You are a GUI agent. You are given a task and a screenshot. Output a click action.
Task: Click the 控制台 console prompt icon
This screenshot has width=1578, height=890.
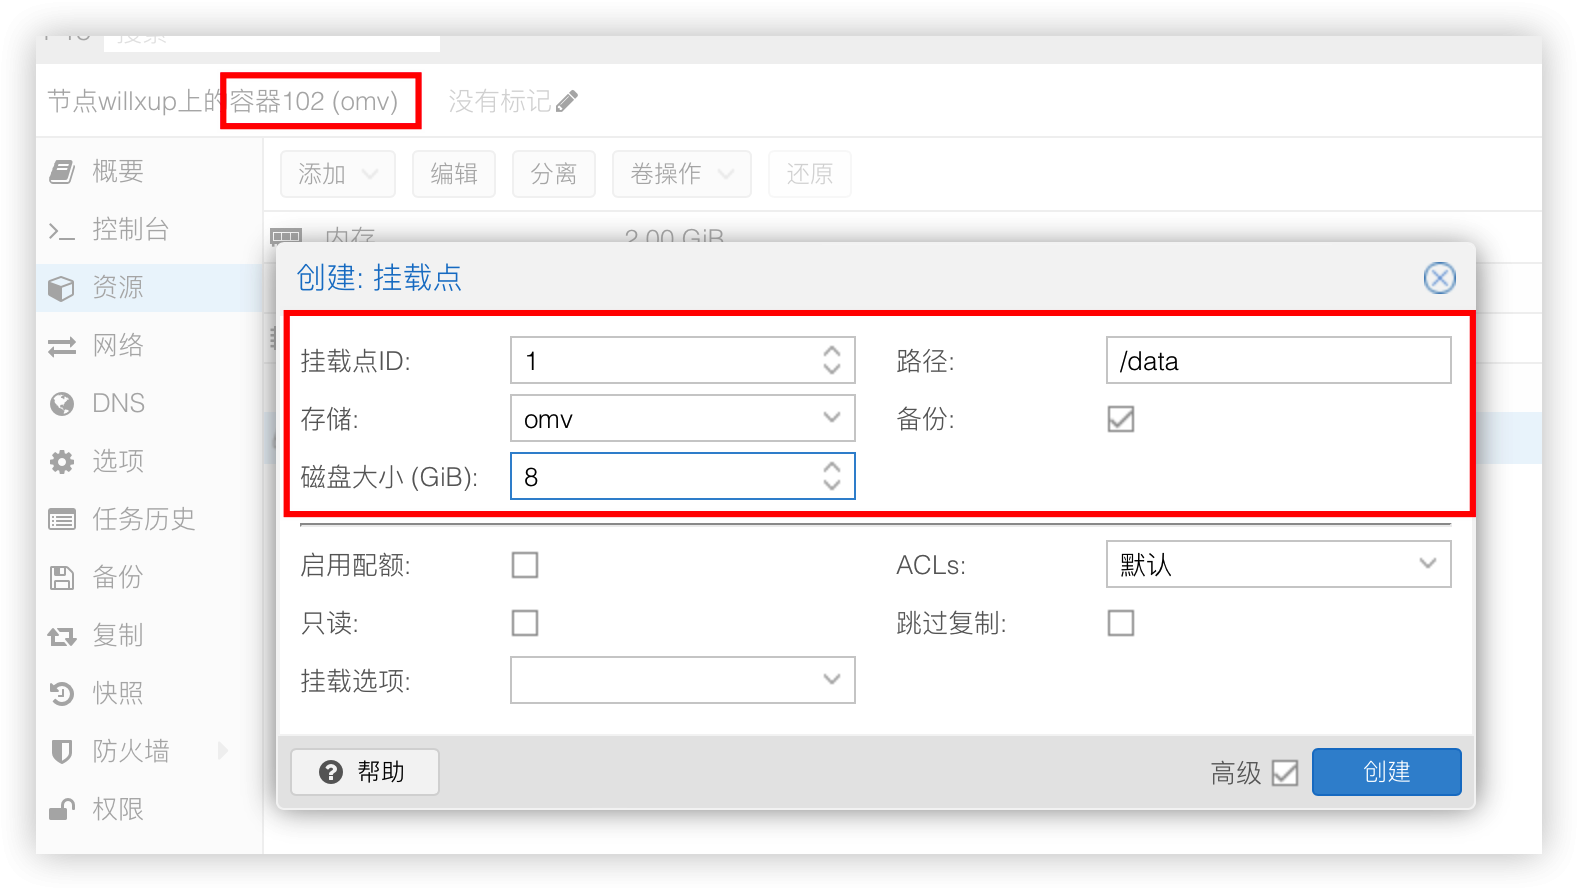(x=62, y=231)
